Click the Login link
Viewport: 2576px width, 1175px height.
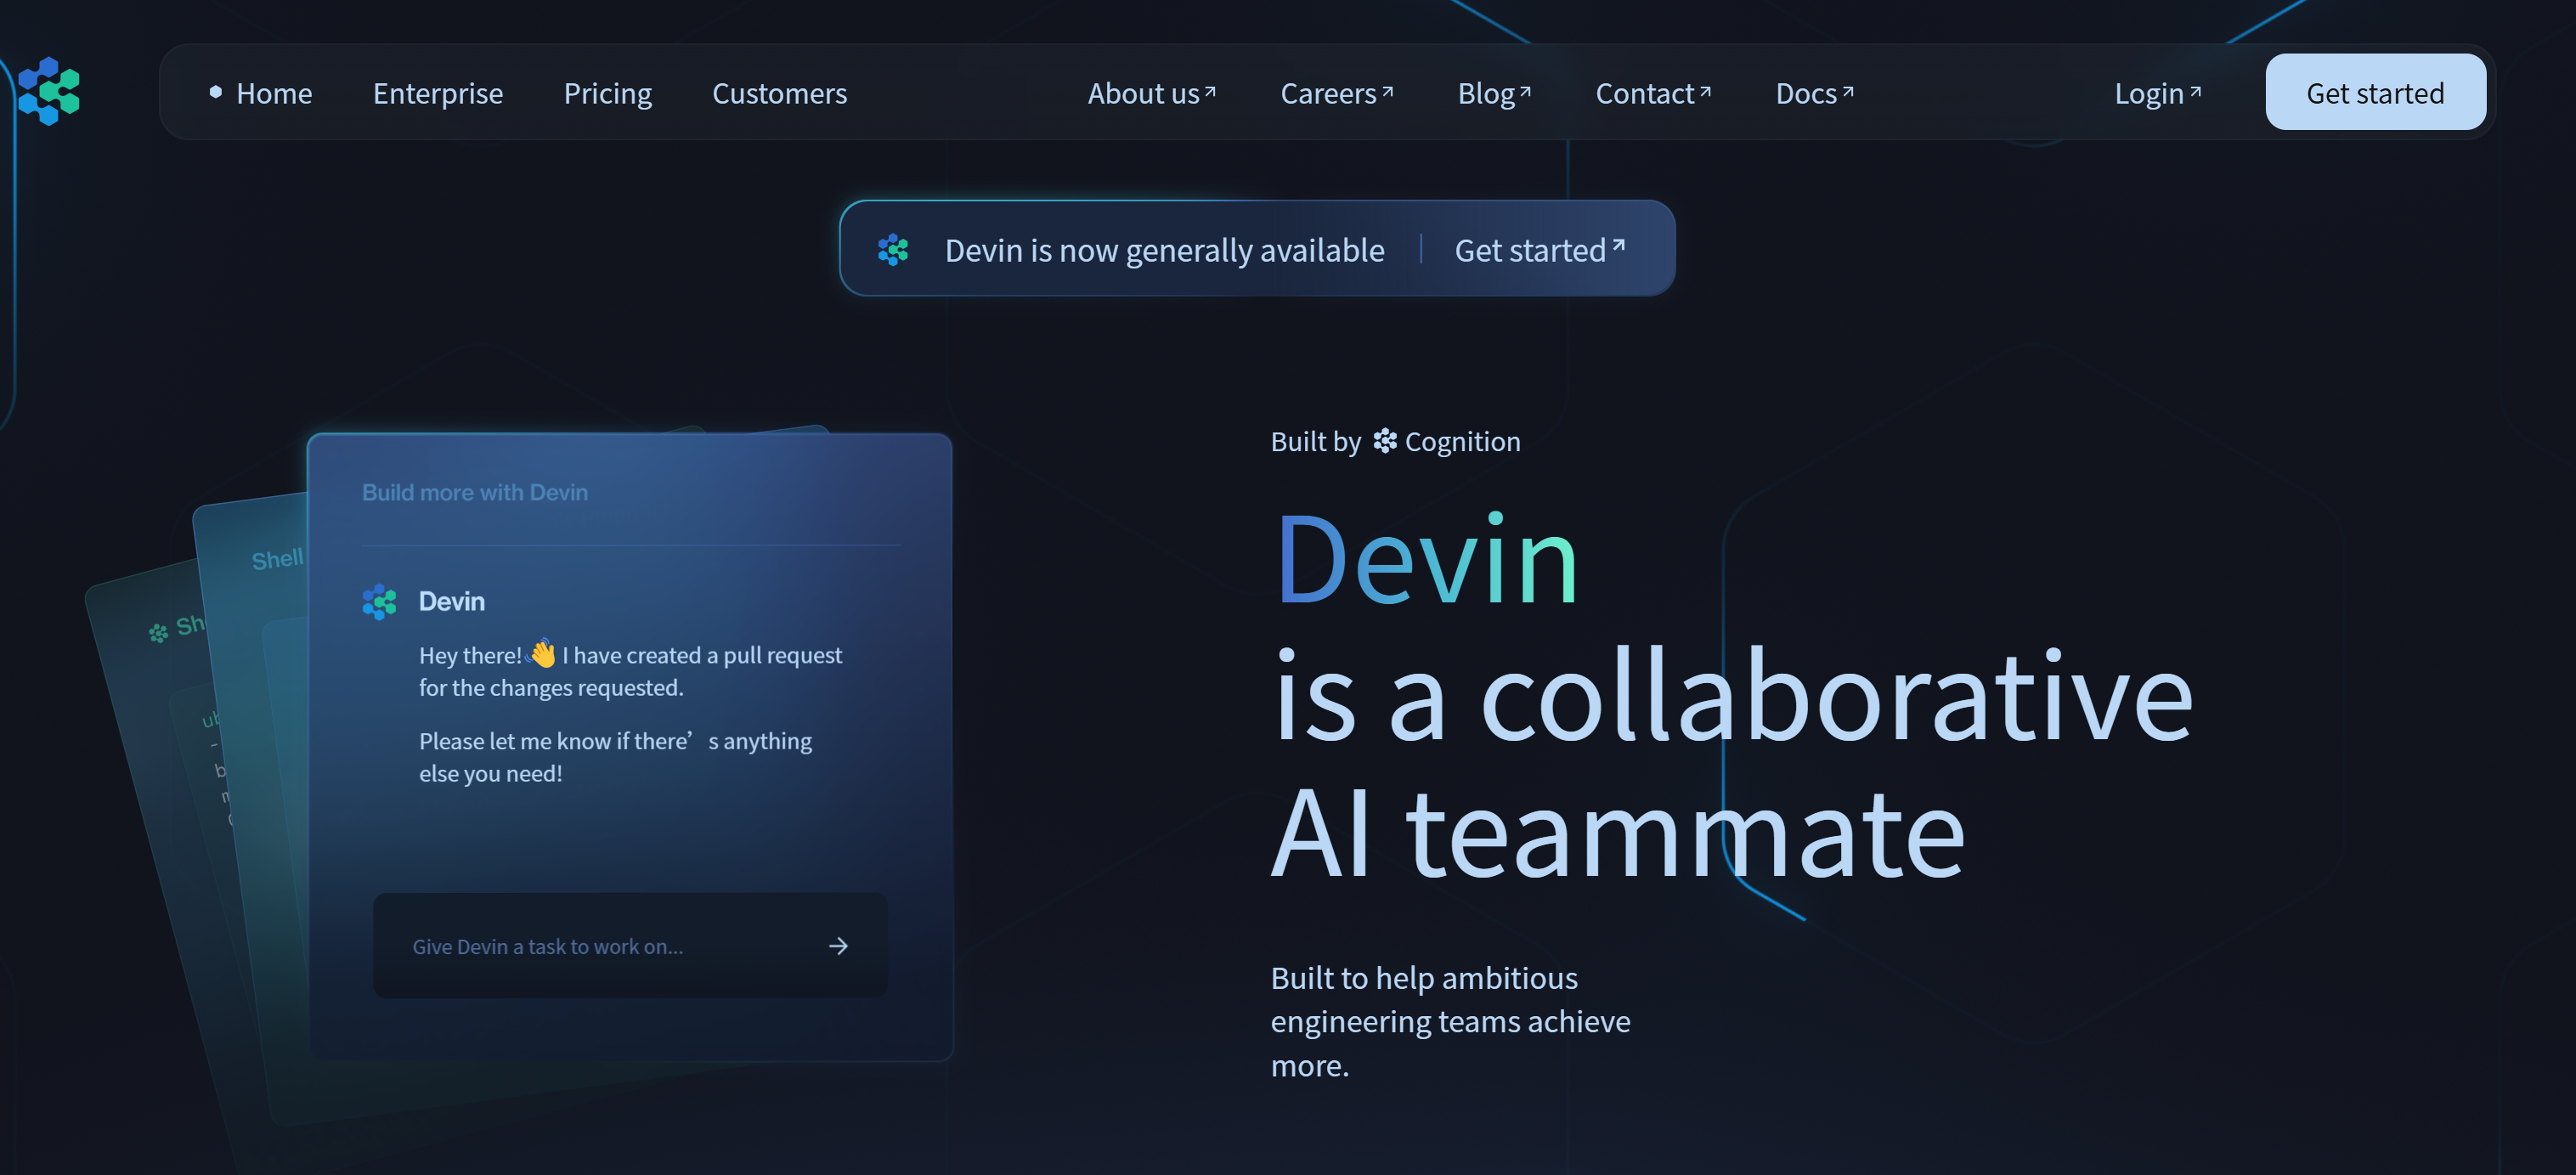coord(2156,93)
